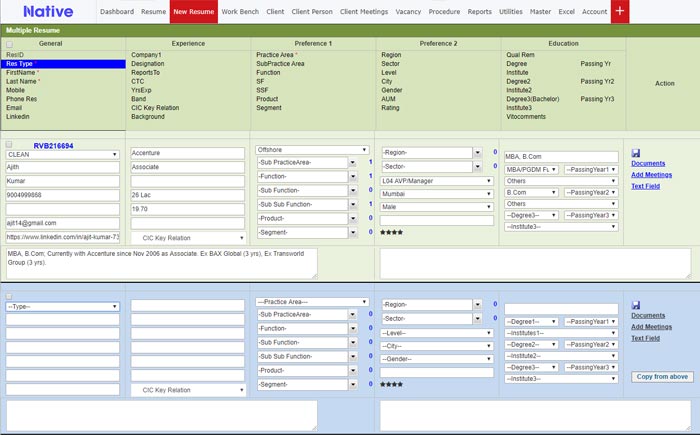This screenshot has width=700, height=435.
Task: Click the save disk icon in blue blank row
Action: point(636,305)
